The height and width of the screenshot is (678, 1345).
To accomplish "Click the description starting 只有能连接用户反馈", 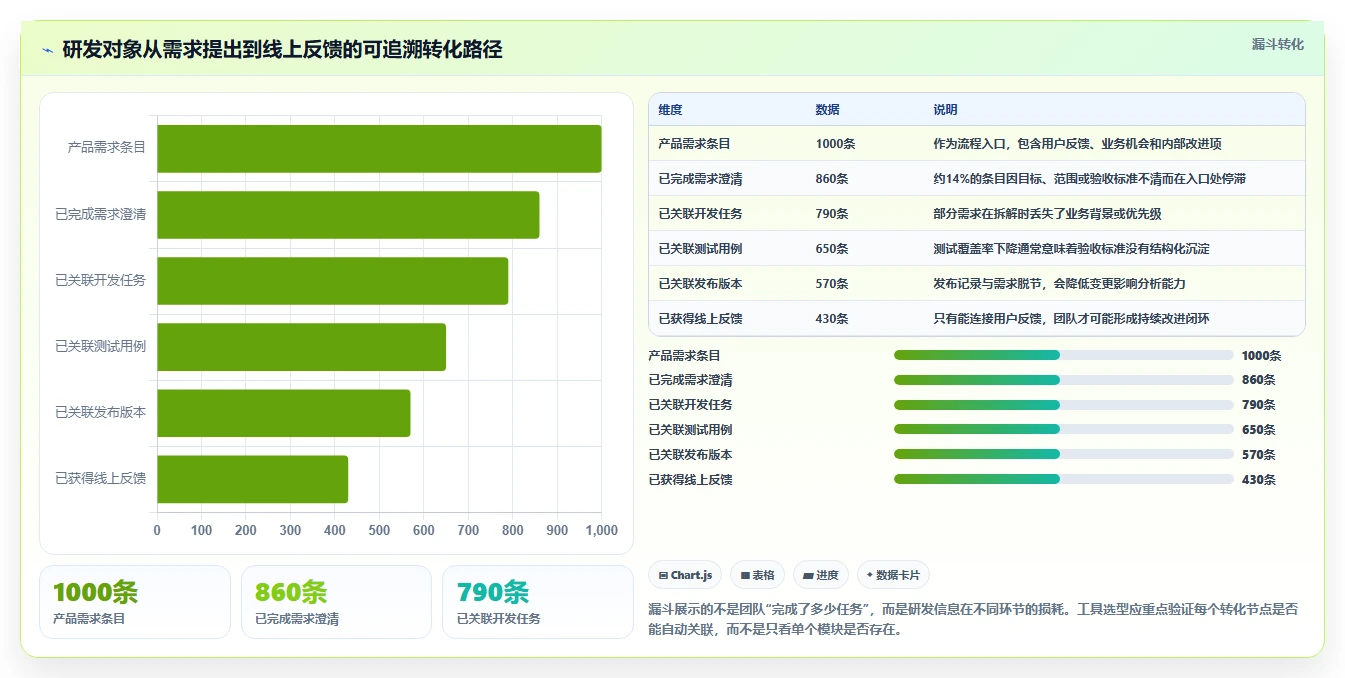I will (1071, 319).
